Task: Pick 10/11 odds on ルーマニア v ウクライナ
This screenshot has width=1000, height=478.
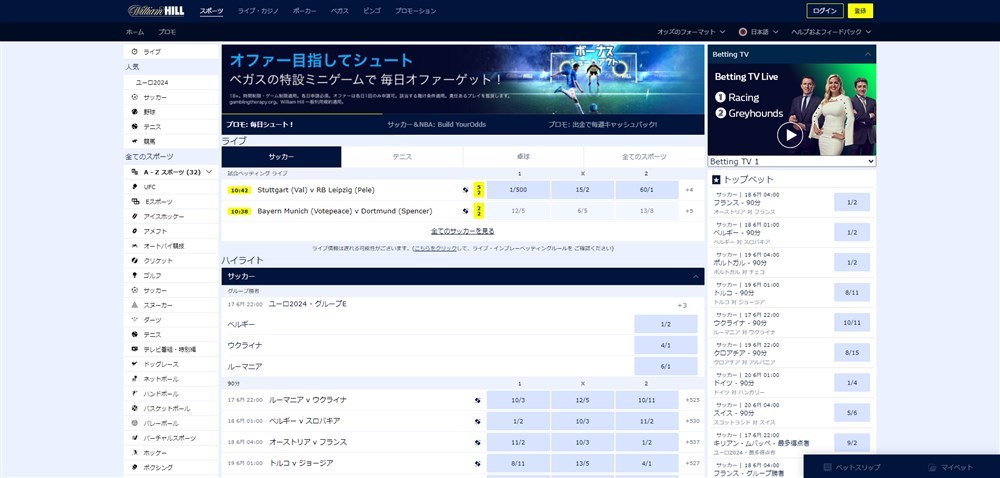Action: [647, 400]
